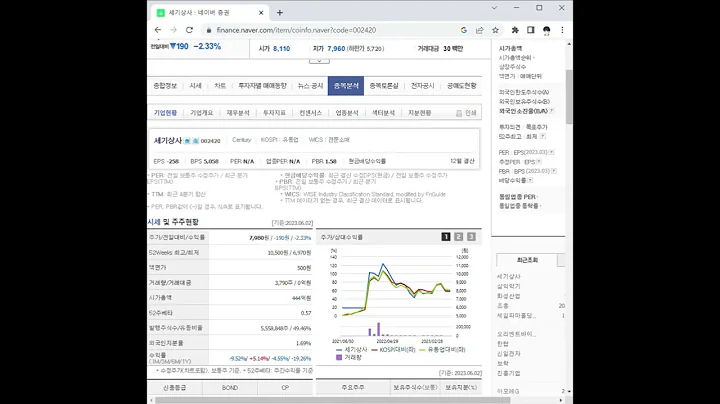
Task: Open help icon next to PBR BPS
Action: click(x=554, y=171)
